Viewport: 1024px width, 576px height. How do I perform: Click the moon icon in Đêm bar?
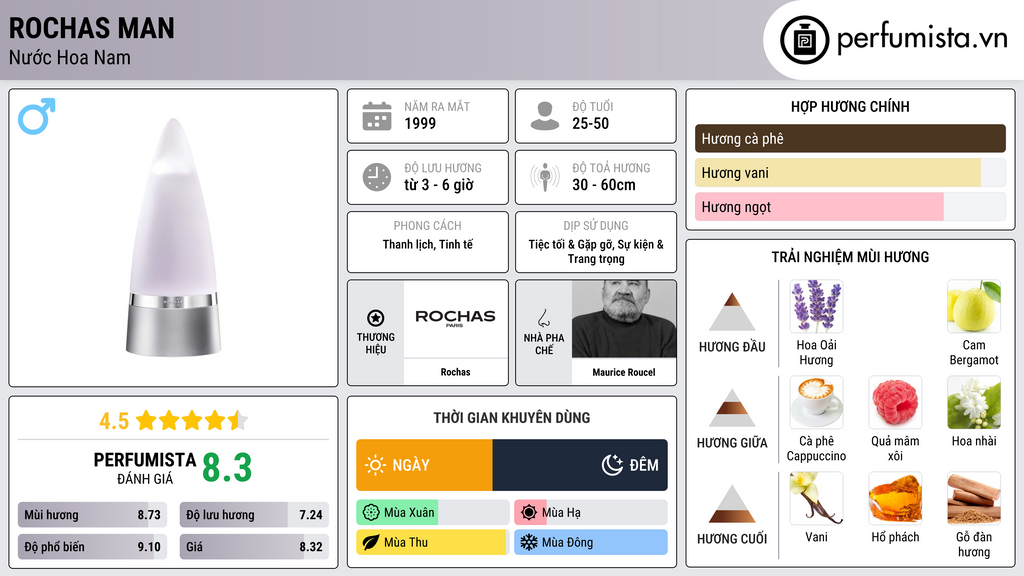(x=612, y=465)
